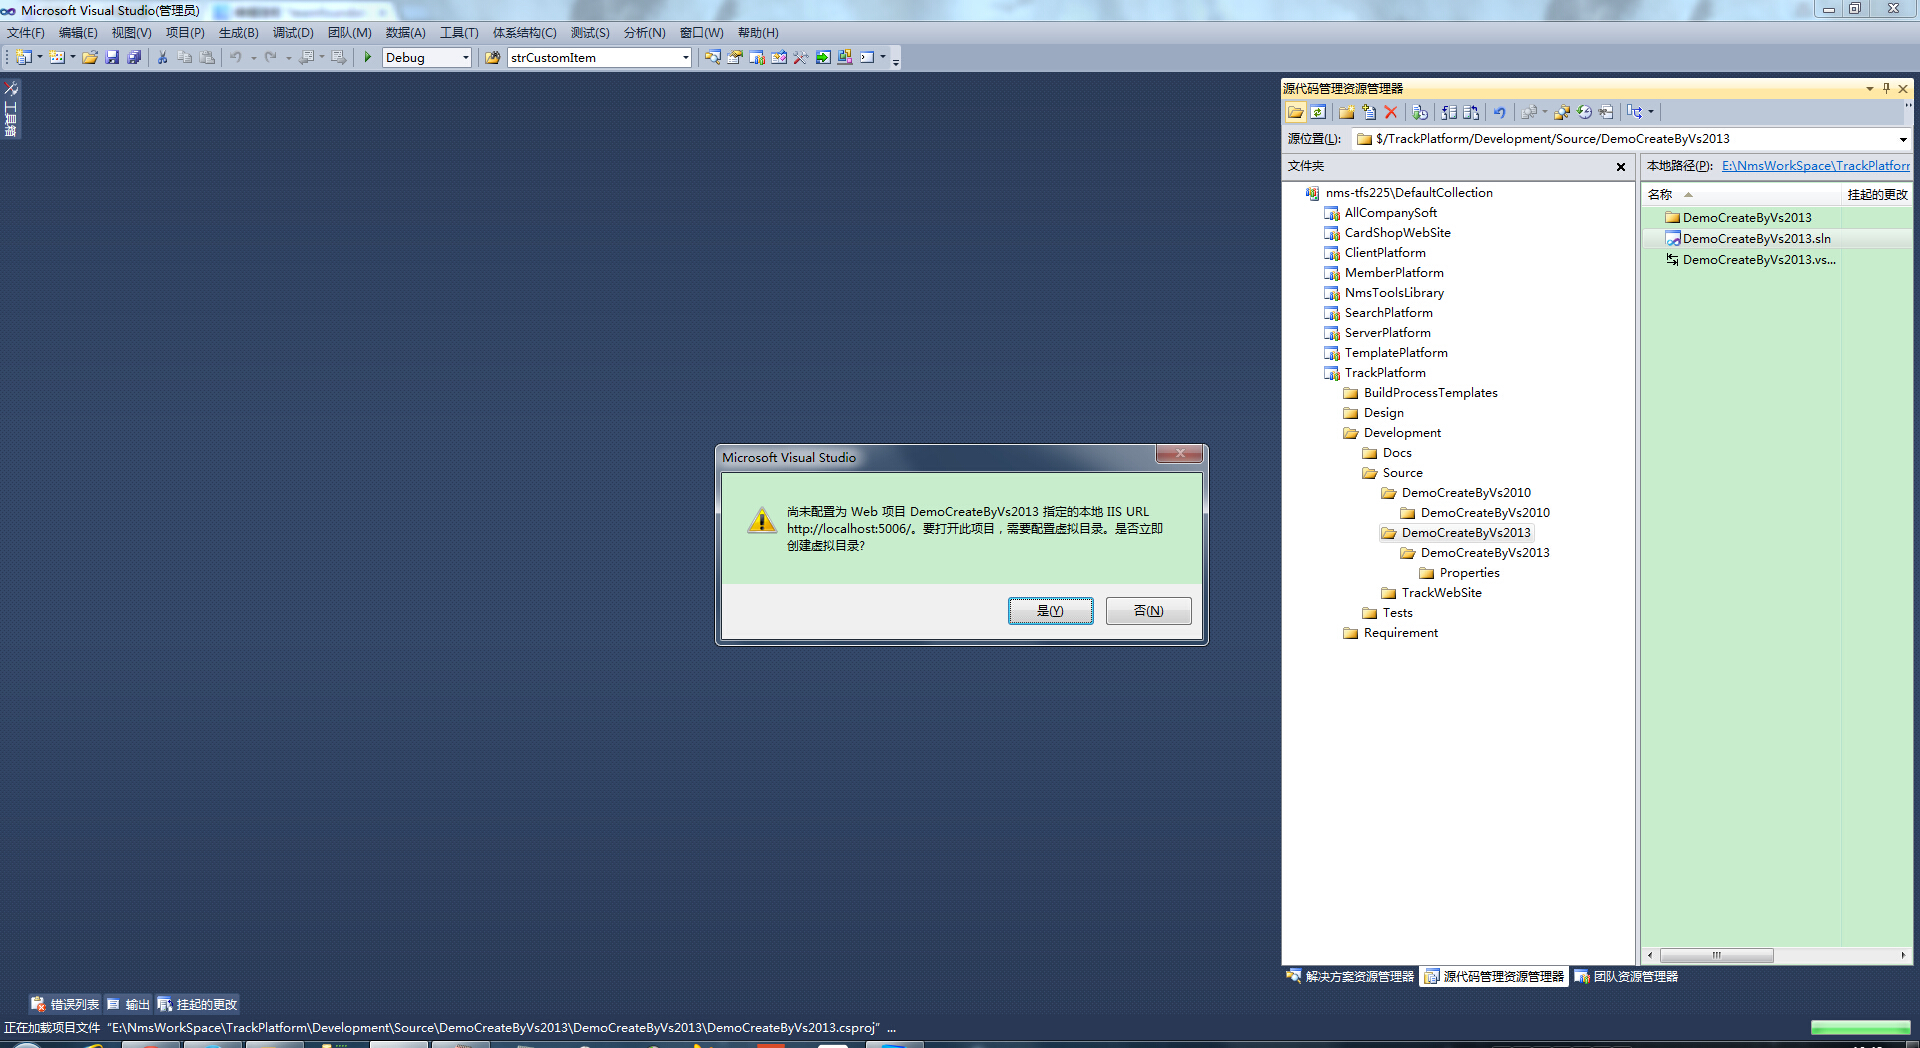Open the 帮助(H) menu
The height and width of the screenshot is (1048, 1920).
(758, 33)
